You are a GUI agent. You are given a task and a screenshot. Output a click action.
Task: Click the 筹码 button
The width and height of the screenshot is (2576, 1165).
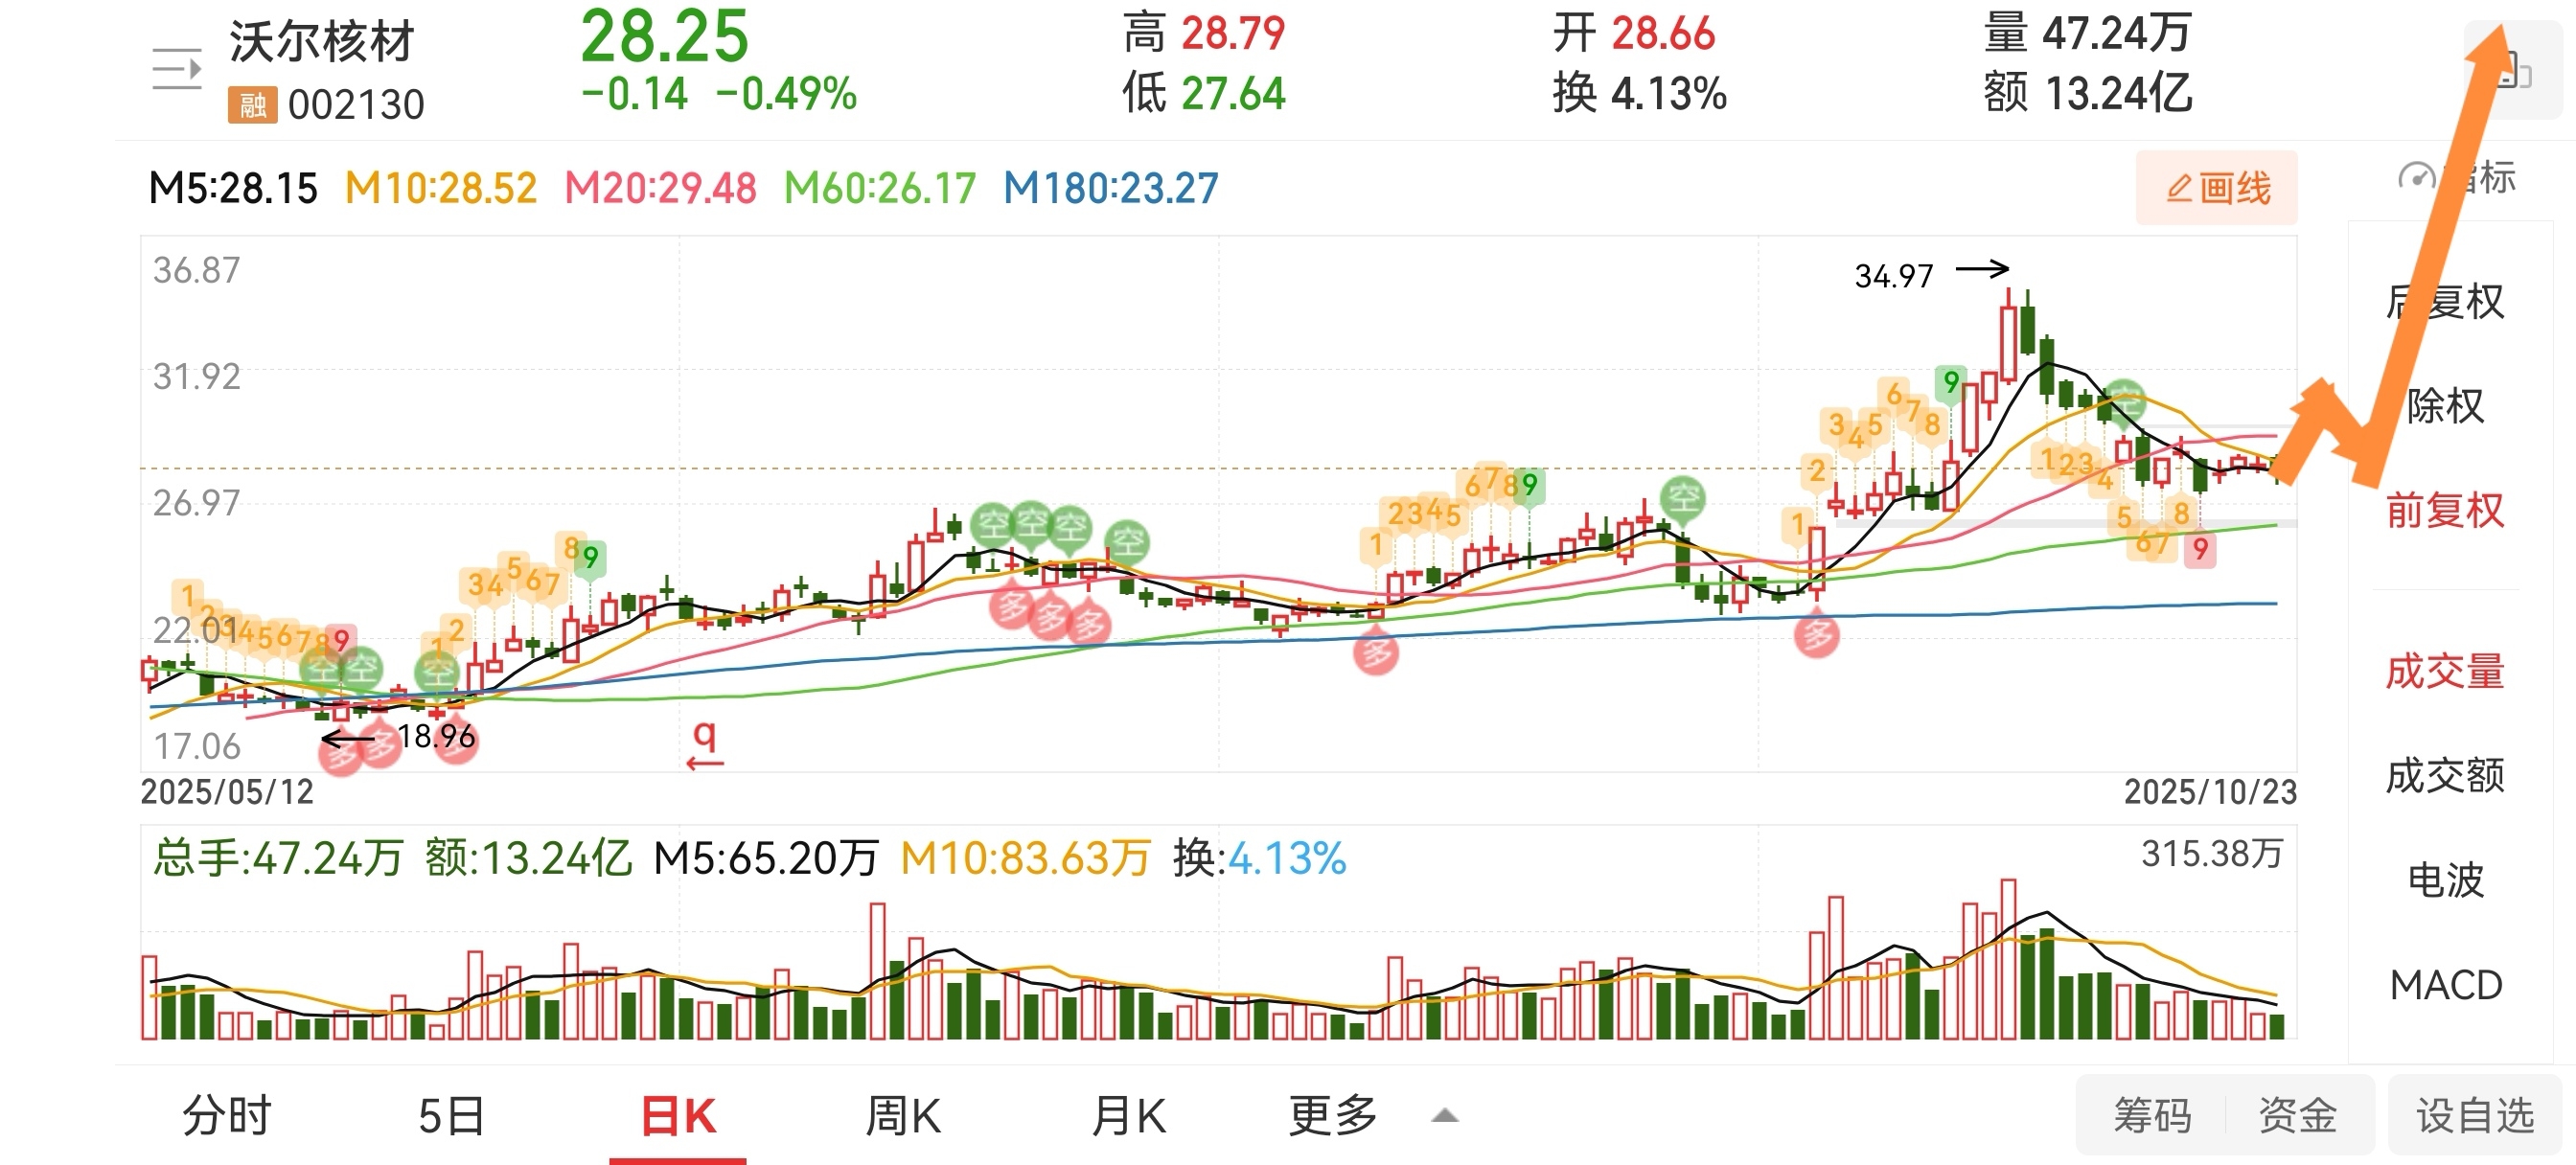tap(2151, 1115)
